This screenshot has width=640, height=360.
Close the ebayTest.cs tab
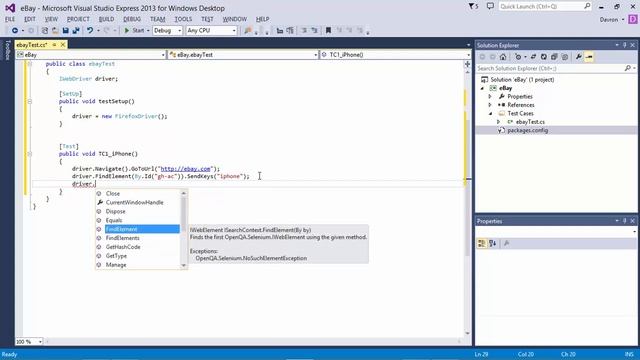pyautogui.click(x=63, y=45)
